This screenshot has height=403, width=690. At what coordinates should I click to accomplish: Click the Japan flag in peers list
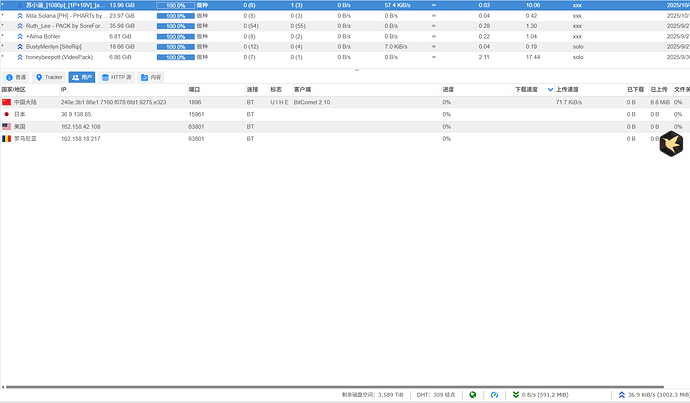pos(7,115)
